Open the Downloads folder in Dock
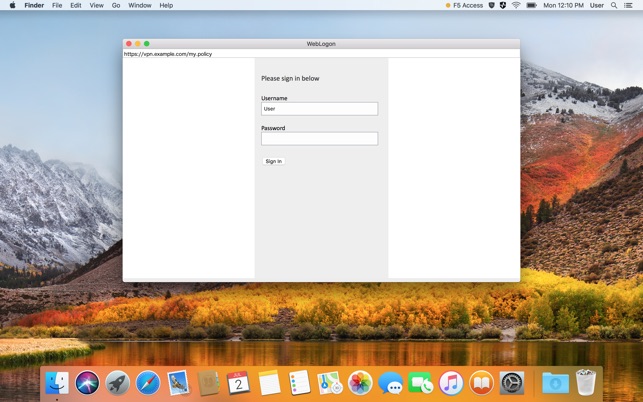Screen dimensions: 643x402 tap(555, 383)
